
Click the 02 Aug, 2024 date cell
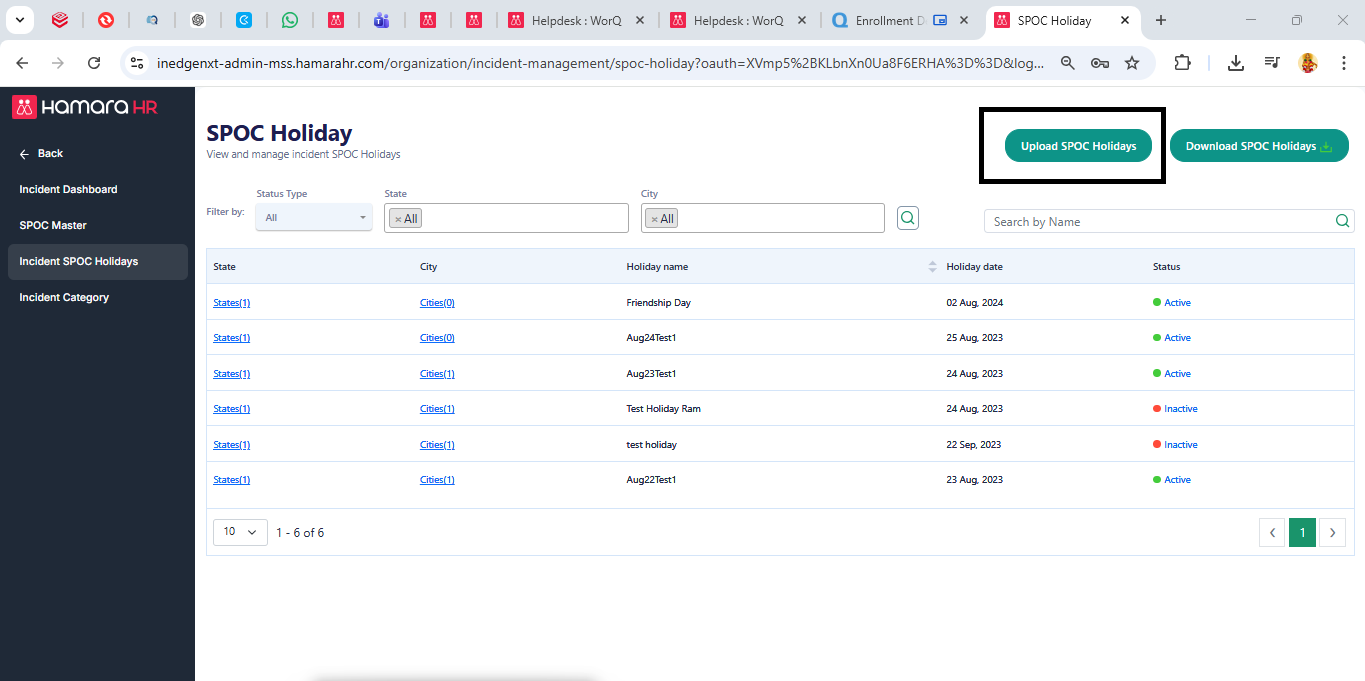974,302
